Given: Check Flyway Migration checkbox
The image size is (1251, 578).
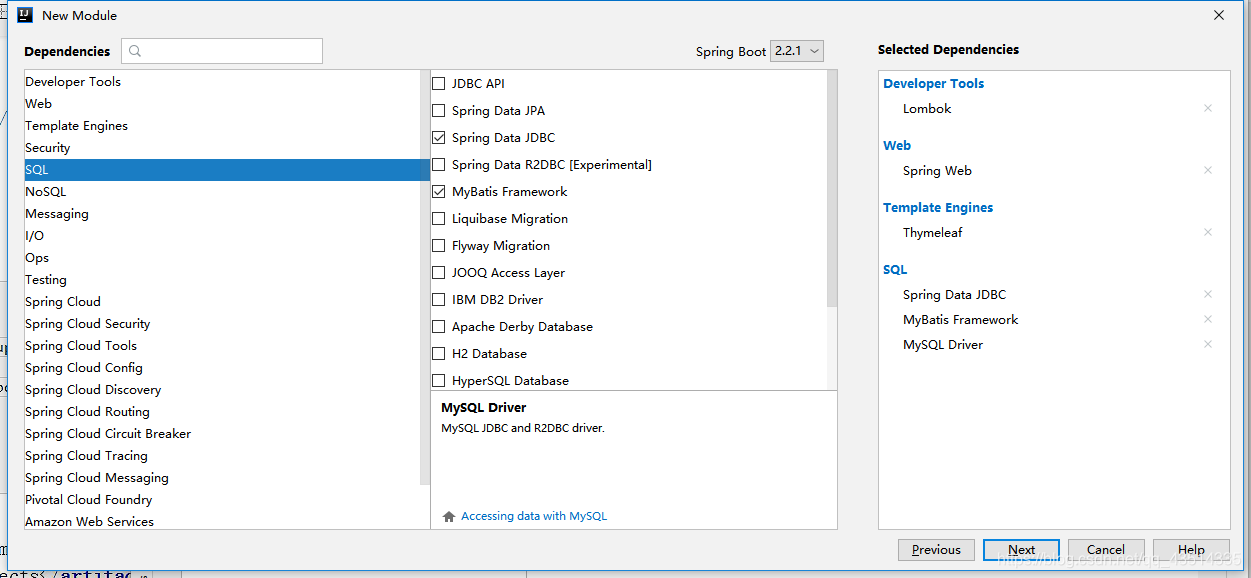Looking at the screenshot, I should pyautogui.click(x=438, y=245).
